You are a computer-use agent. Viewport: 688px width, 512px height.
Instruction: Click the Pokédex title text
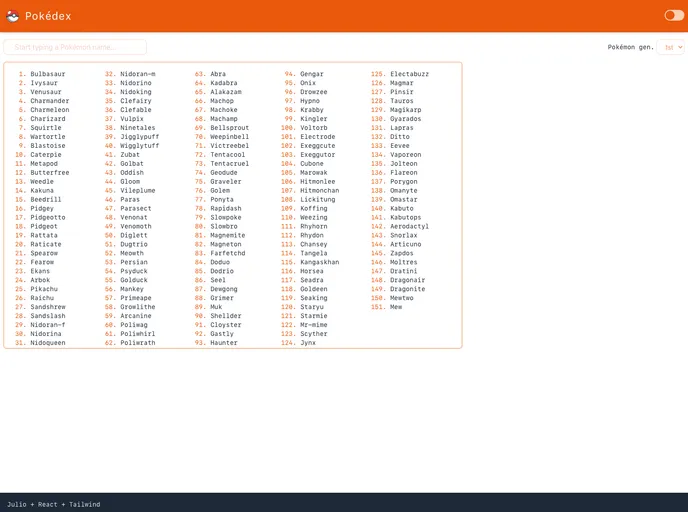coord(48,15)
